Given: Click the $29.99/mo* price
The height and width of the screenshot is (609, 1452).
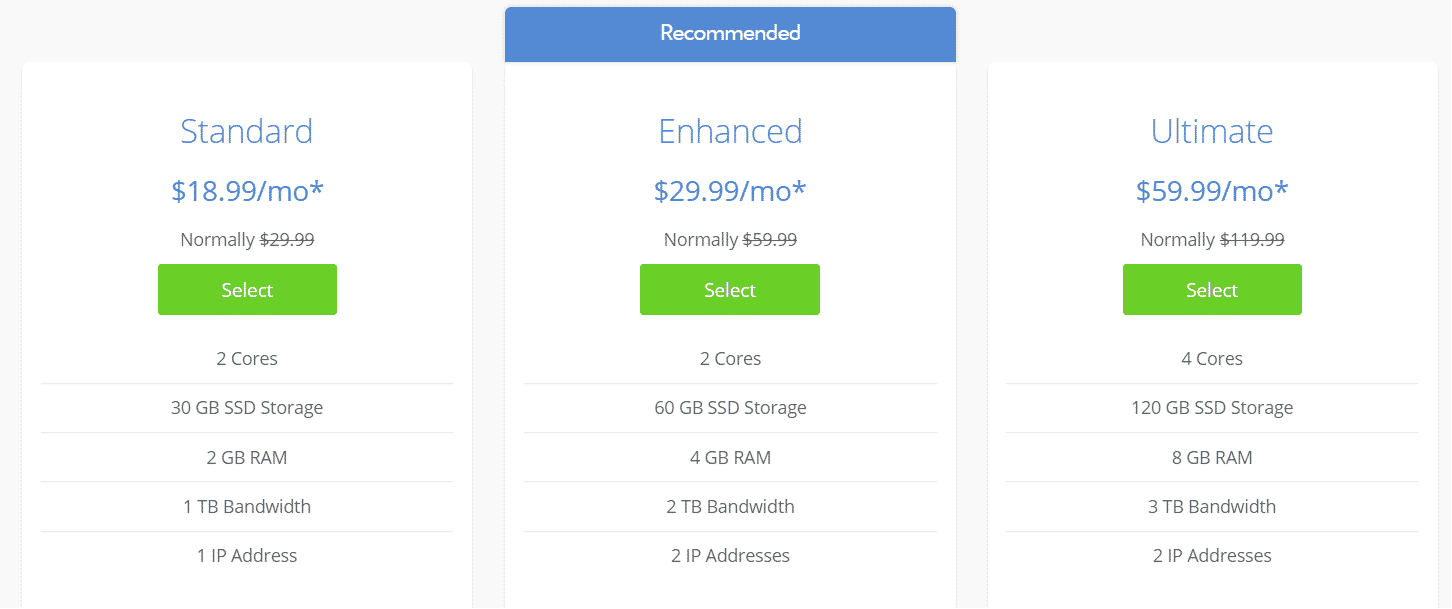Looking at the screenshot, I should [730, 191].
